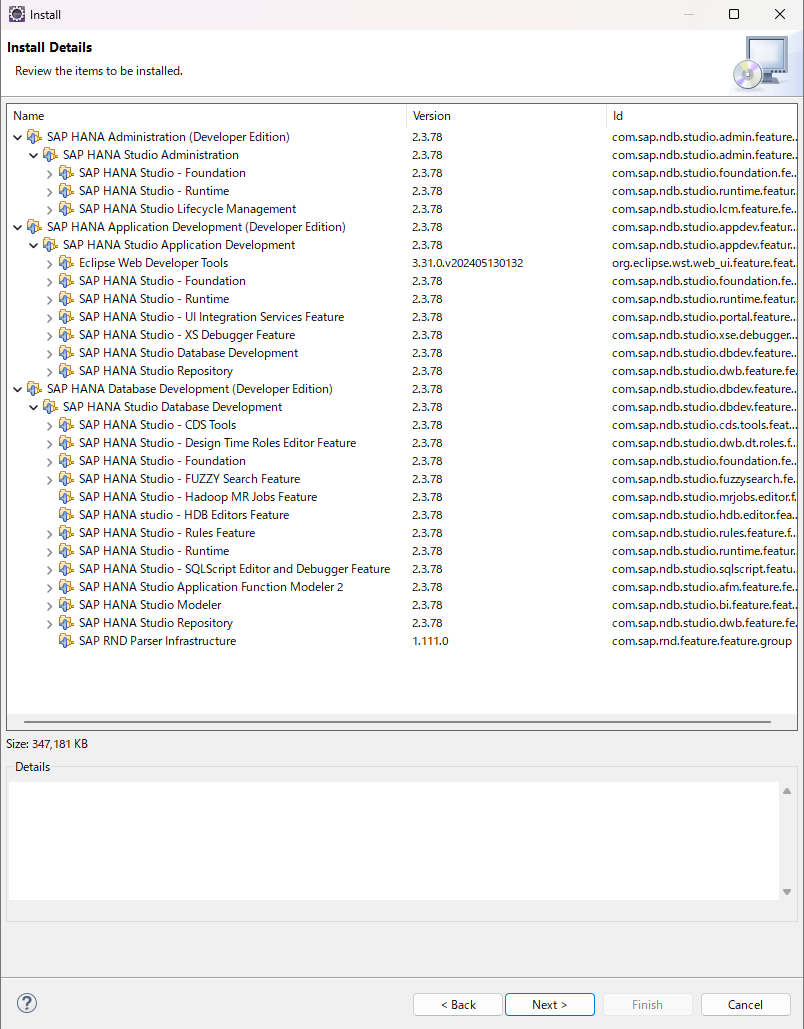The image size is (804, 1029).
Task: Click inside the Details text area
Action: pos(394,841)
